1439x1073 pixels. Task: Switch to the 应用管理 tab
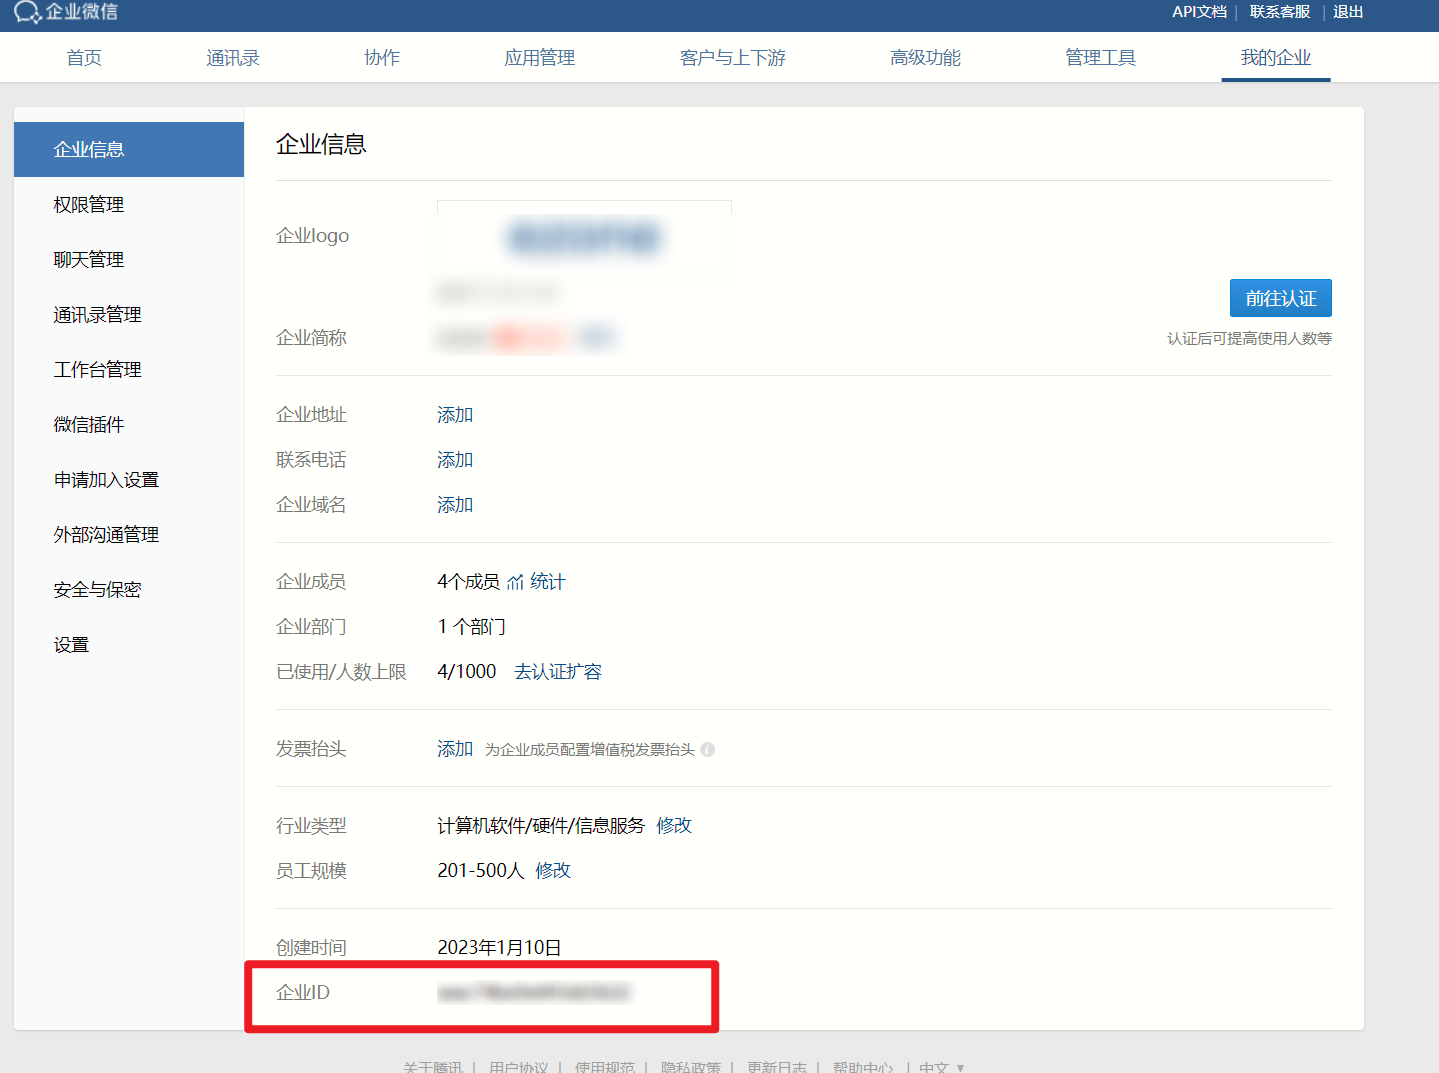(539, 57)
